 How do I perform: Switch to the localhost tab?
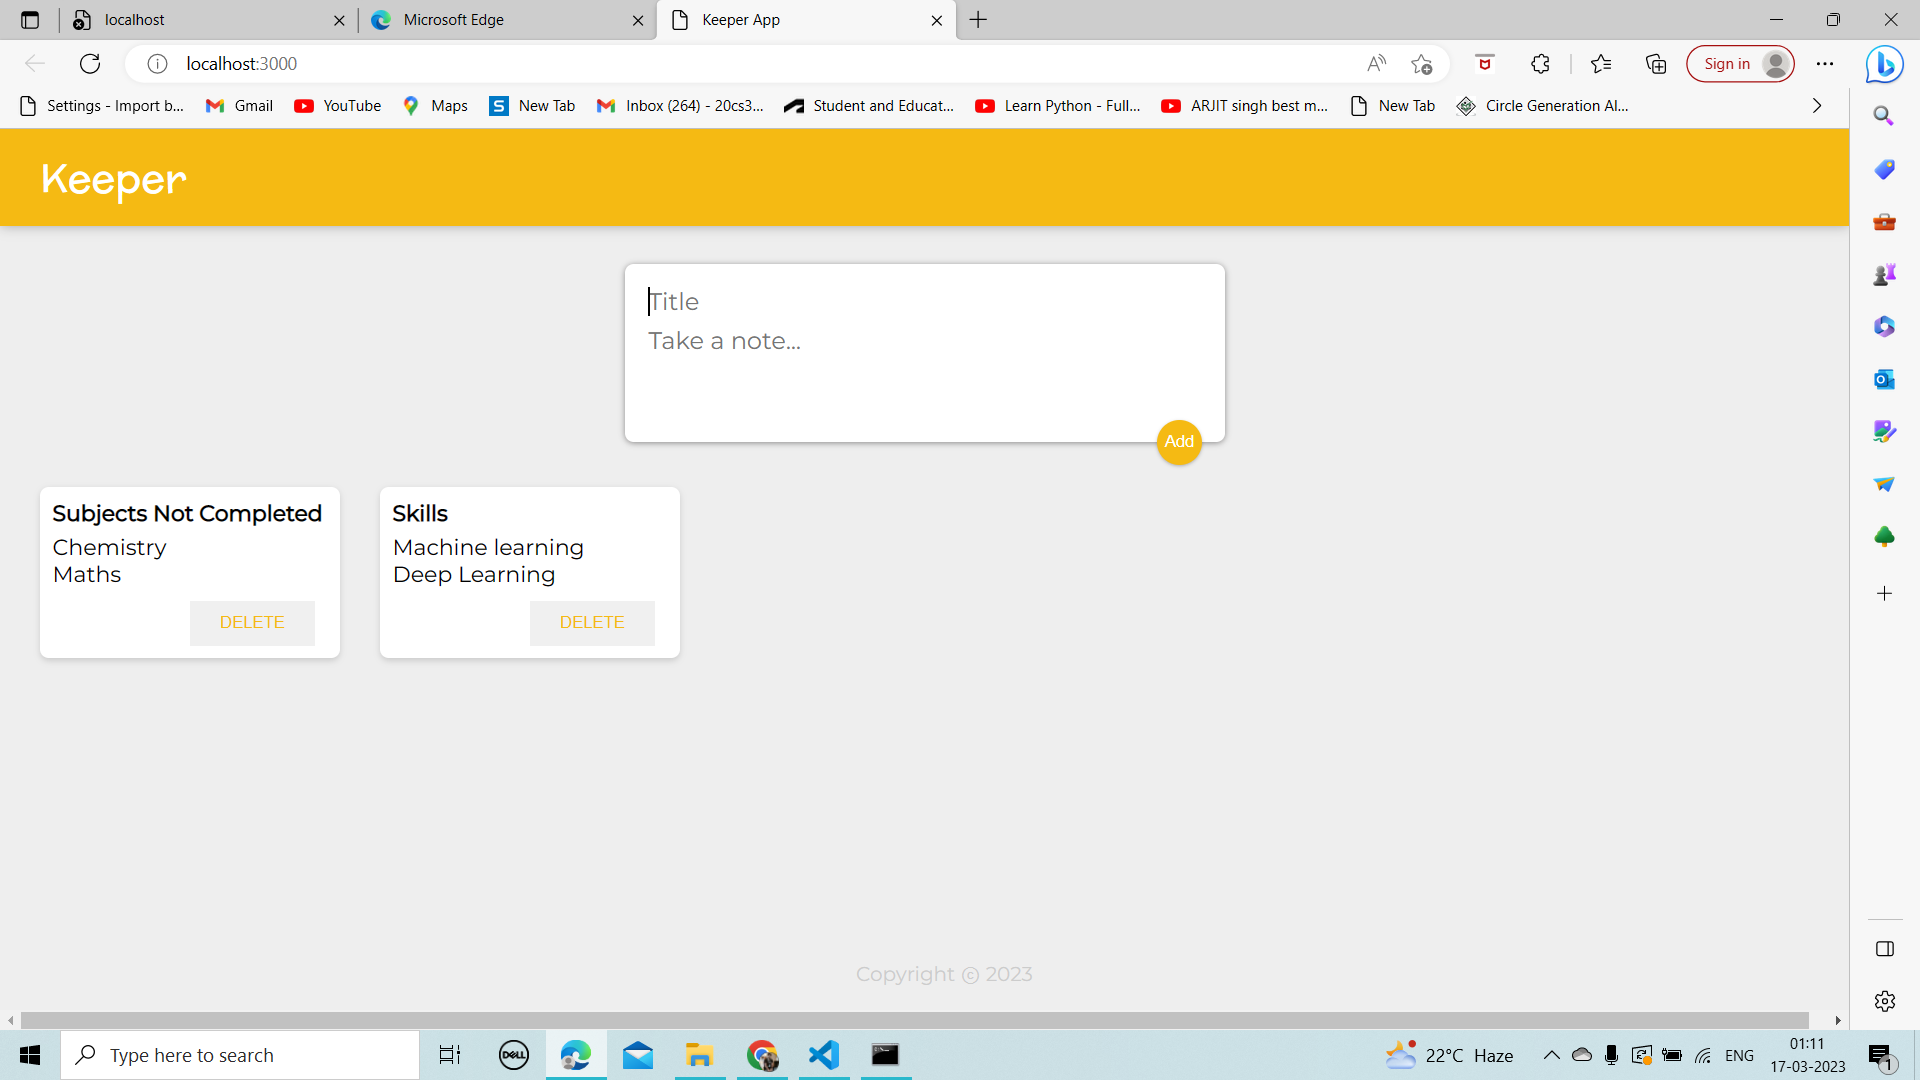200,20
